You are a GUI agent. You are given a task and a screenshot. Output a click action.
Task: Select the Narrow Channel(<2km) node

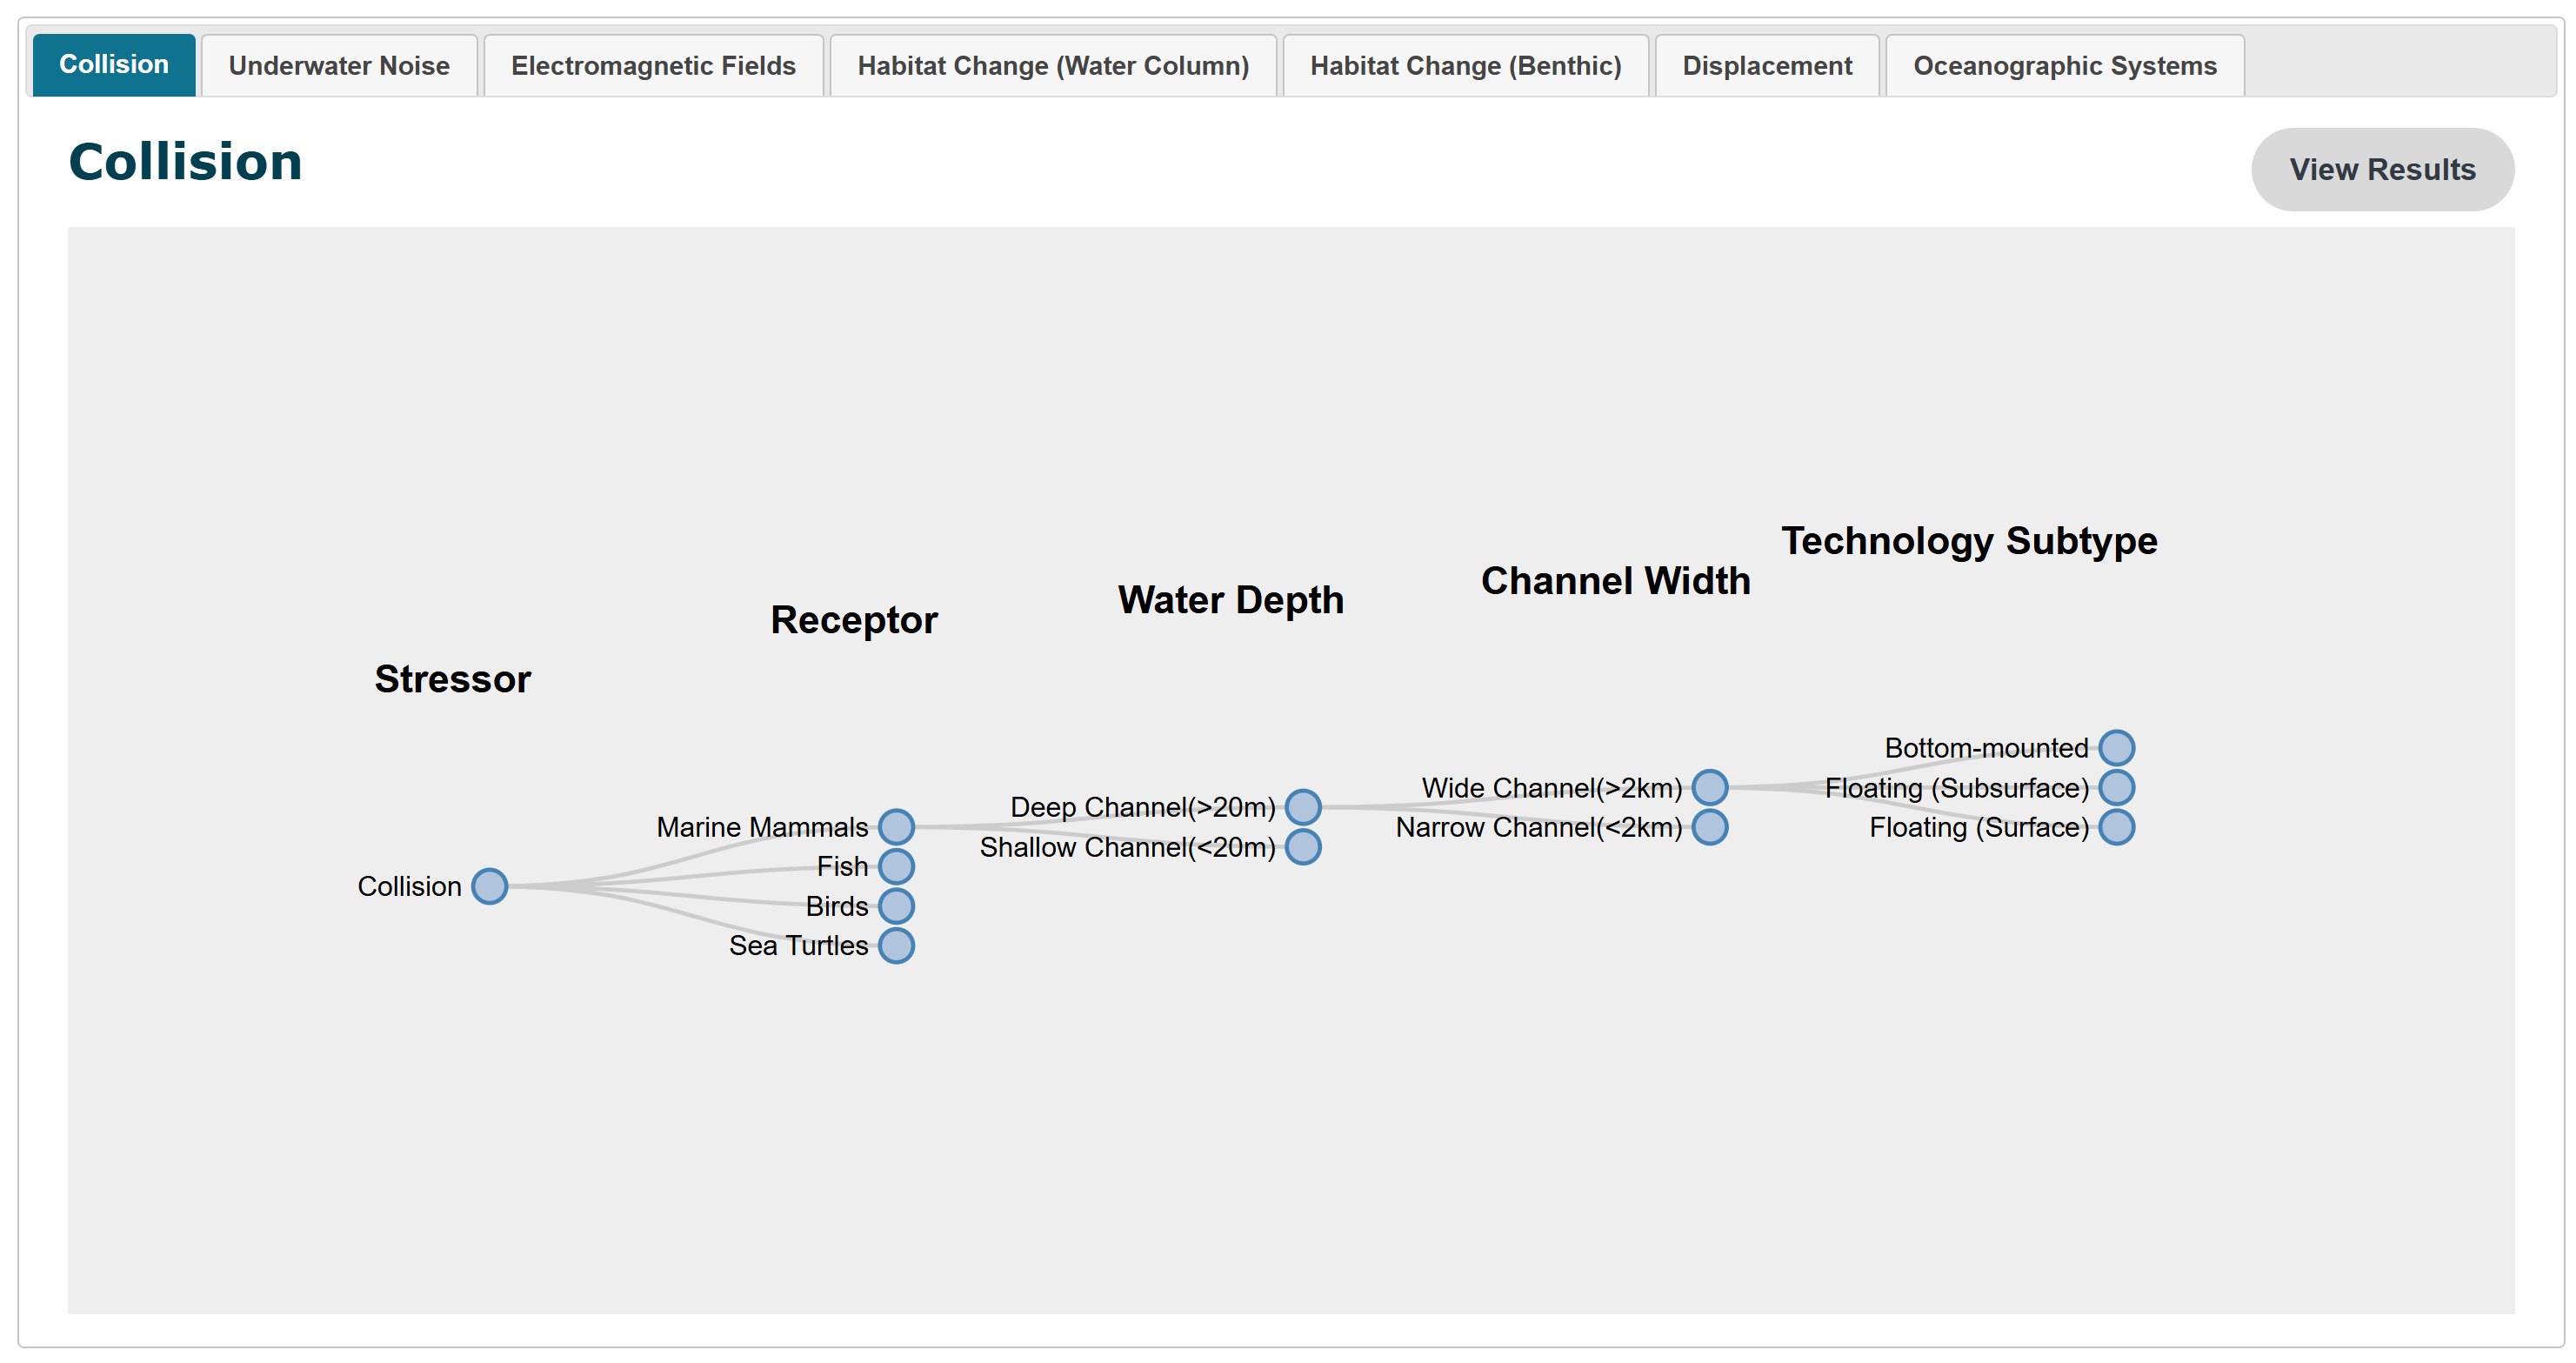tap(1710, 827)
